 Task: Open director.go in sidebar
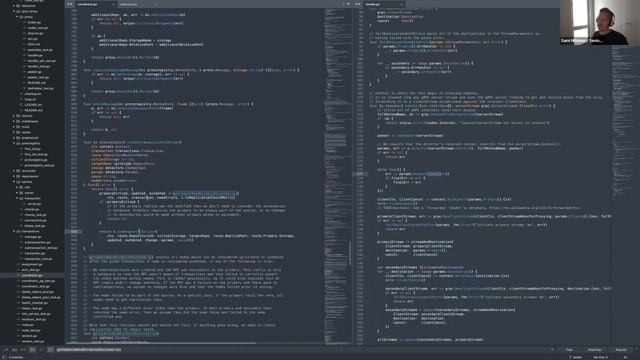(35, 33)
